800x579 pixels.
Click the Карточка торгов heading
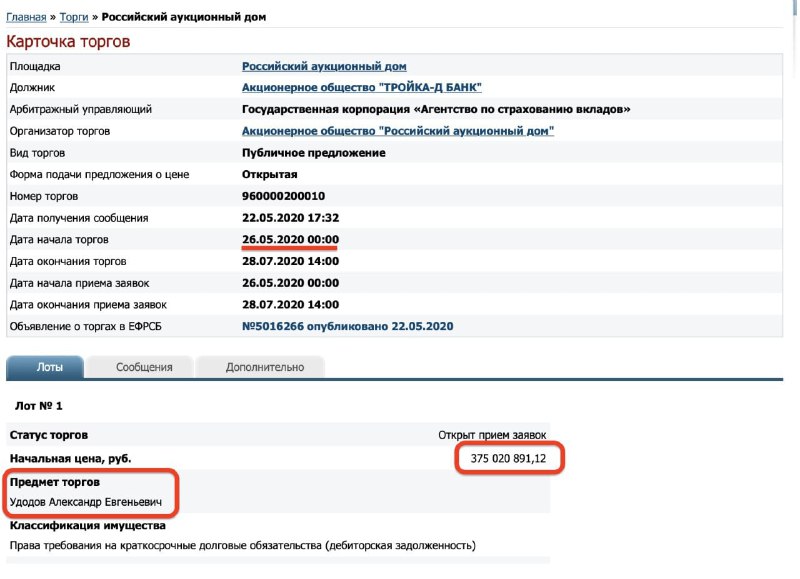coord(68,41)
